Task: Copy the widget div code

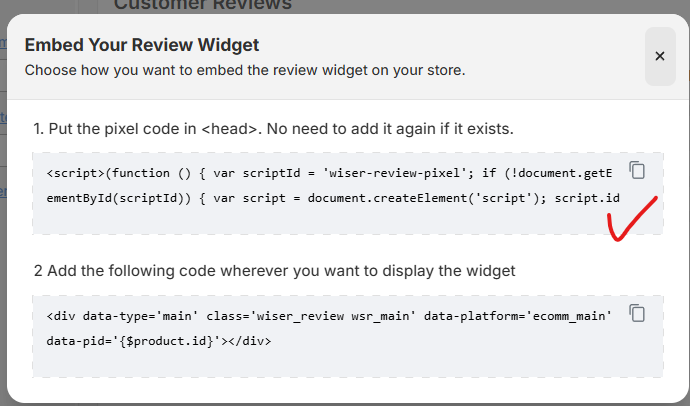Action: point(637,314)
